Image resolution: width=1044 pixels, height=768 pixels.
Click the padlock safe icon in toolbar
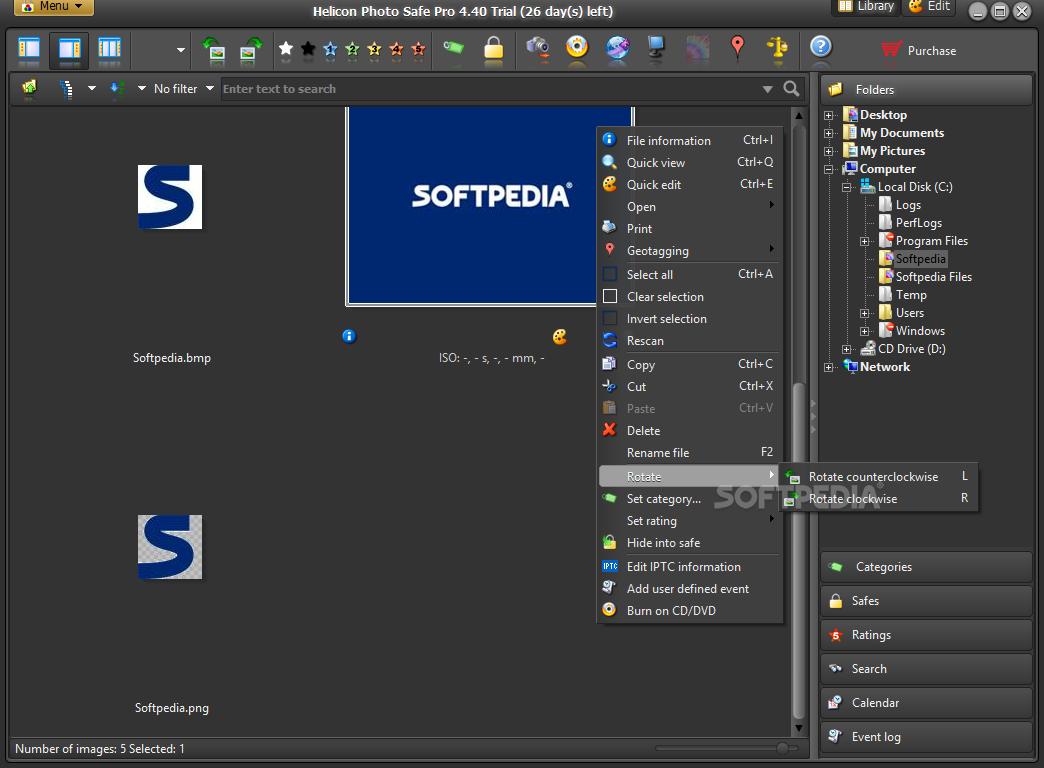(493, 48)
